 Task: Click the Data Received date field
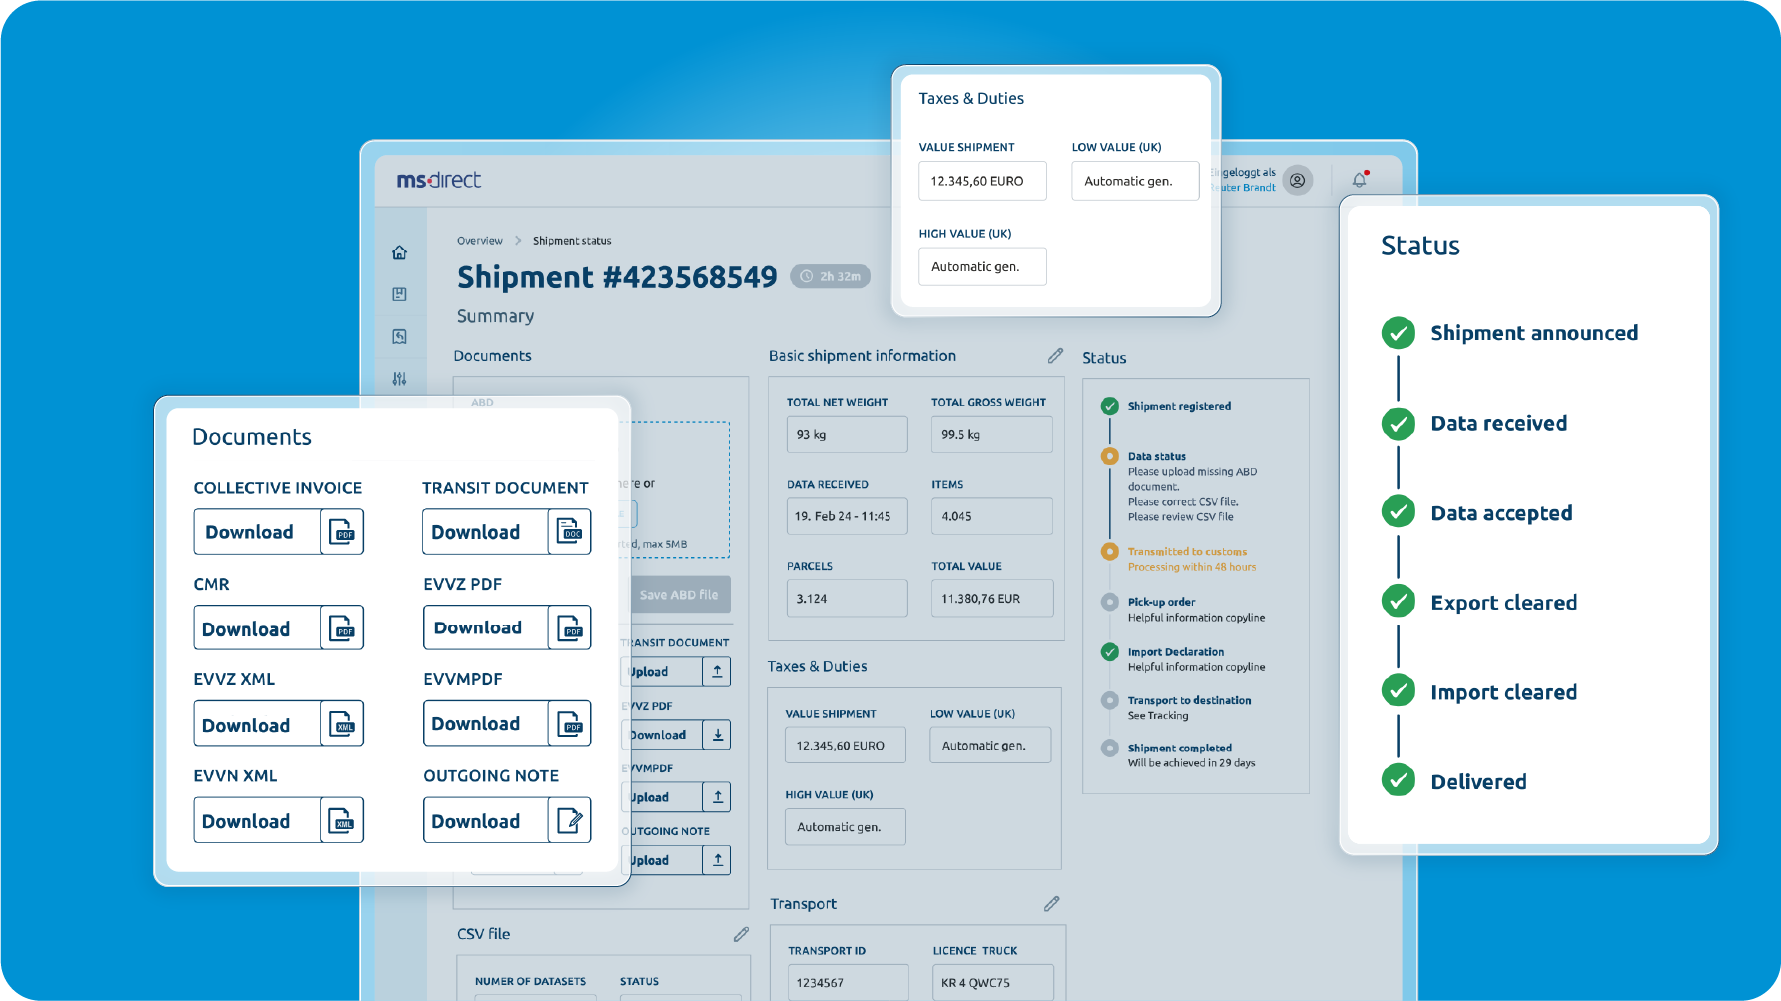847,516
